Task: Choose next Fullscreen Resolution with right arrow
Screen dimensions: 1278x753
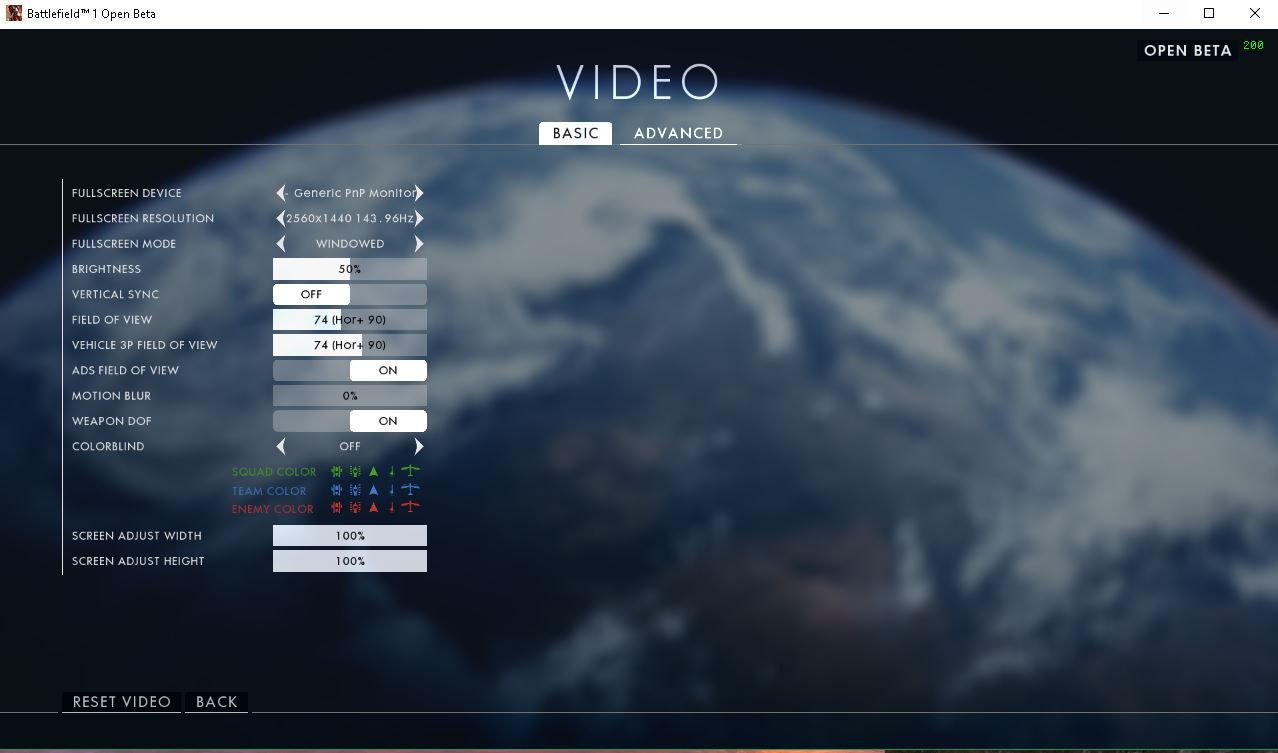Action: click(419, 218)
